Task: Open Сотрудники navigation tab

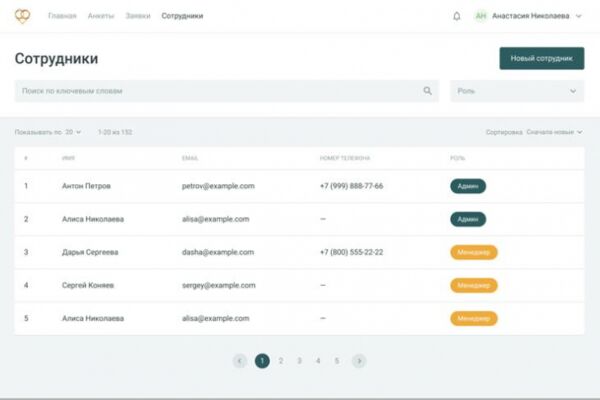Action: tap(182, 16)
